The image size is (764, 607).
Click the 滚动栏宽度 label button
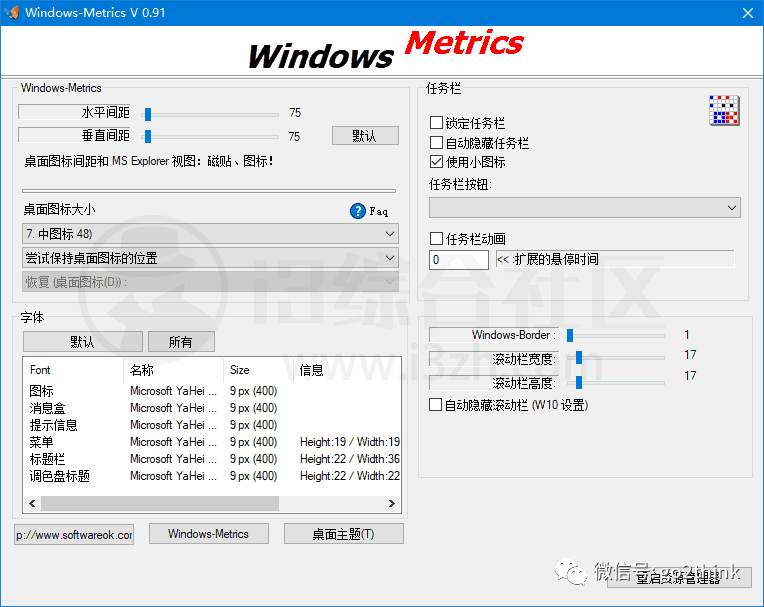point(494,359)
